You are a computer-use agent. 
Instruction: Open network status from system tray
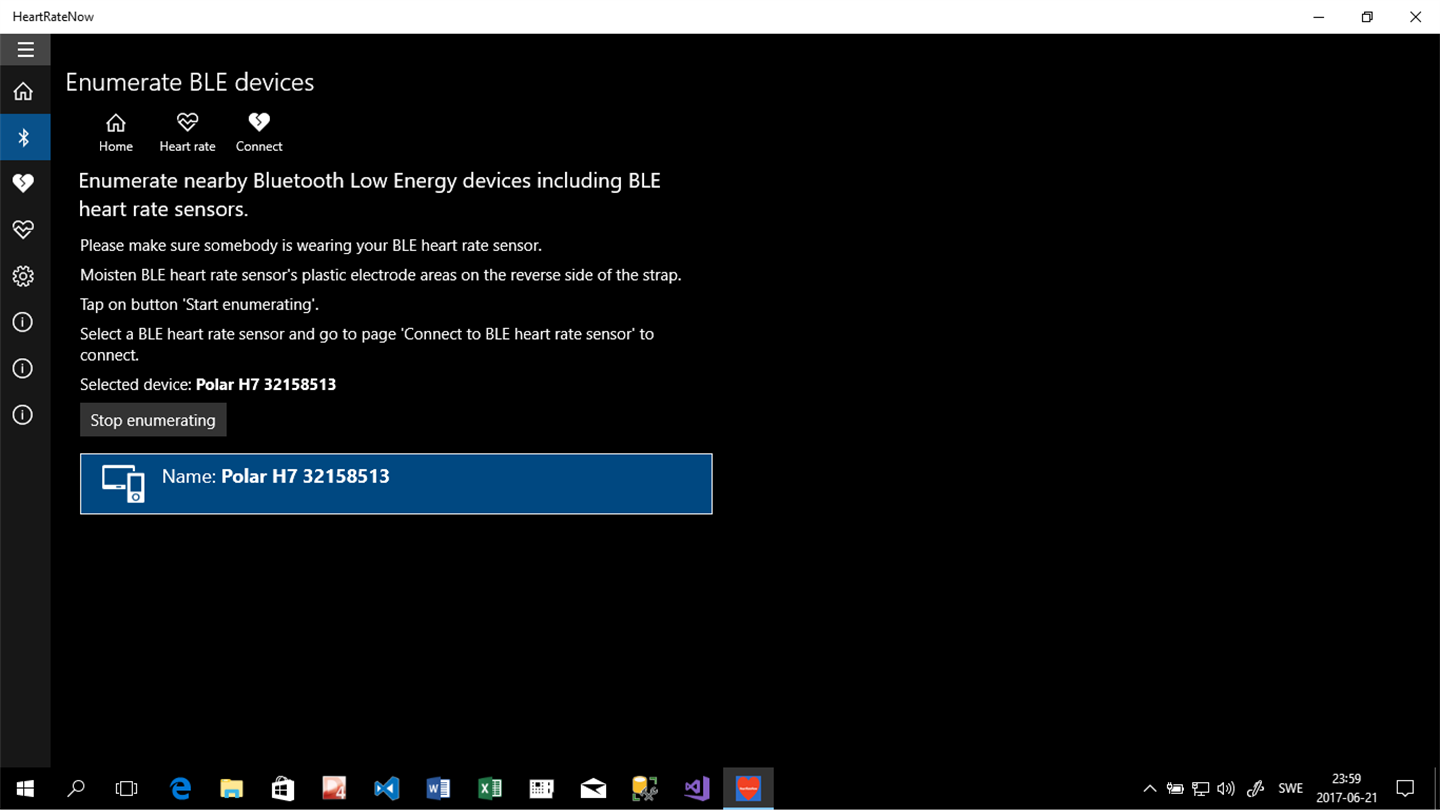click(x=1201, y=789)
